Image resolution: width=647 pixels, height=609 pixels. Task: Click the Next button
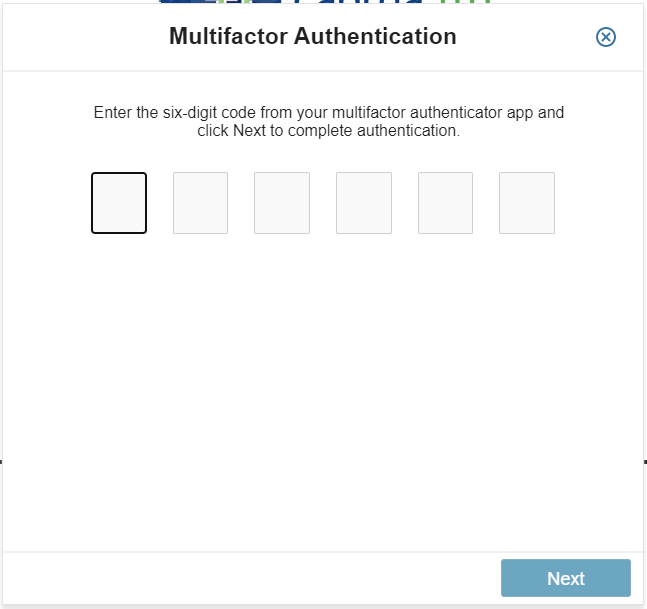[x=566, y=578]
